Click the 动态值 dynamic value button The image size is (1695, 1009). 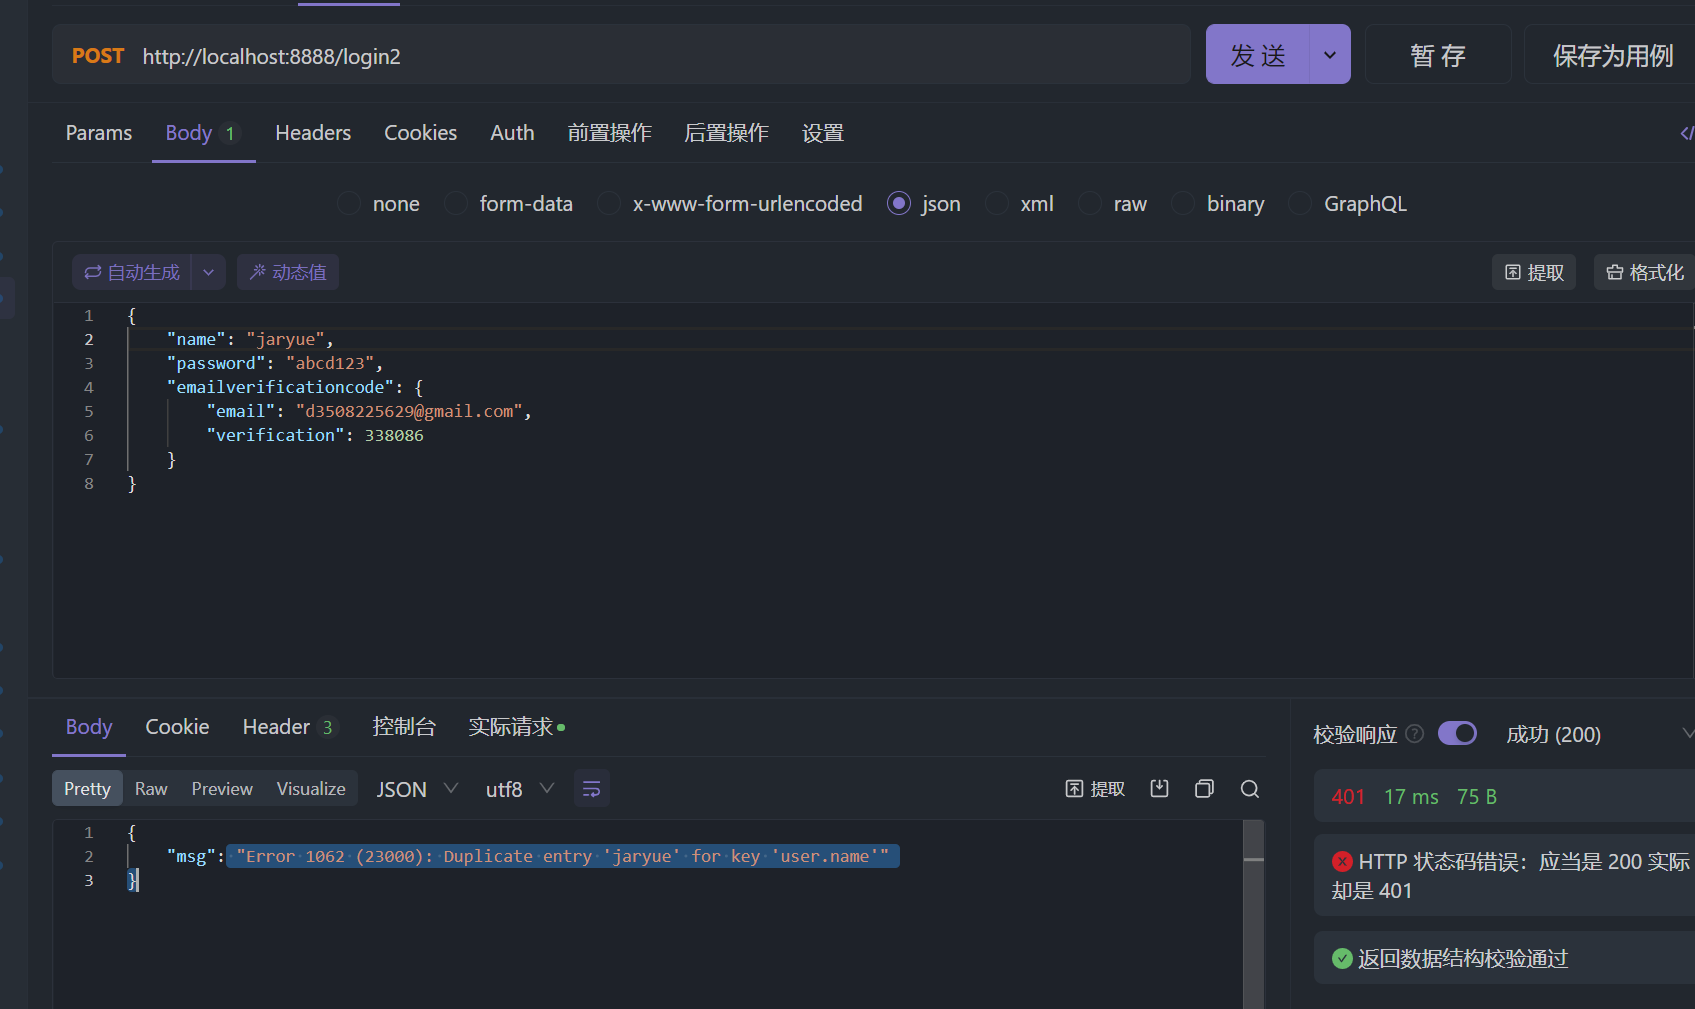288,272
